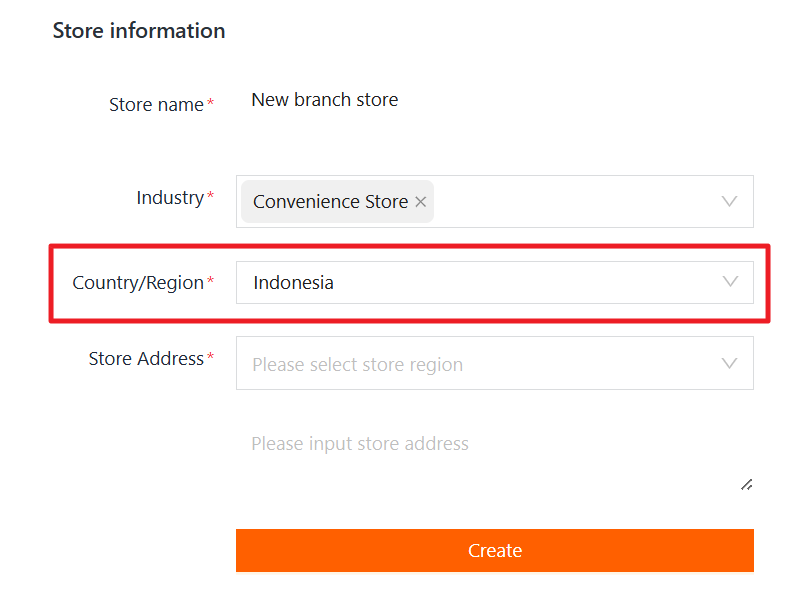Remove the Convenience Store industry tag
Image resolution: width=800 pixels, height=594 pixels.
[421, 202]
